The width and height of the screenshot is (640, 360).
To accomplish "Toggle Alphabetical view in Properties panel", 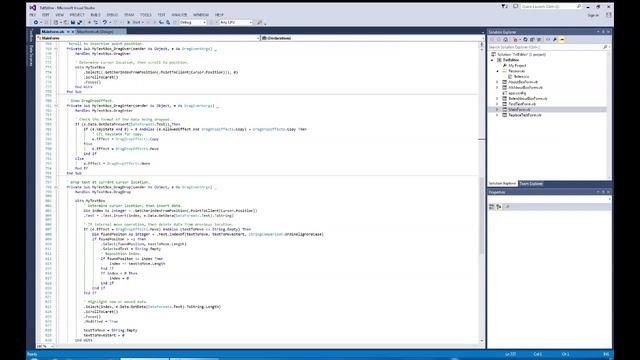I will (499, 207).
